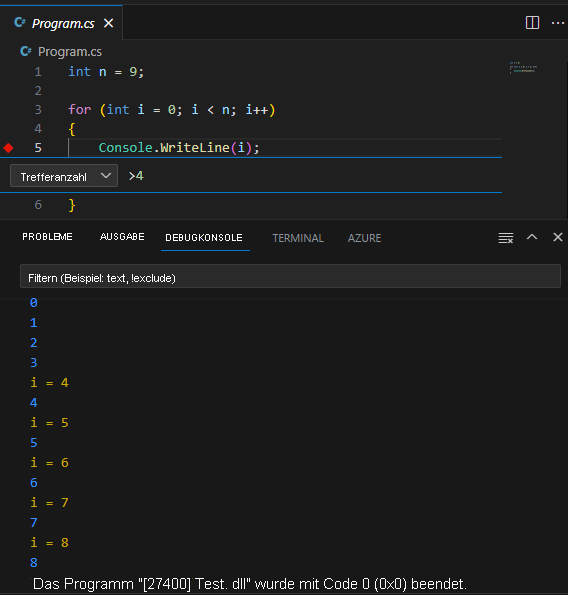Screen dimensions: 568x595
Task: Click the Console.WriteLine(i); statement
Action: (x=179, y=148)
